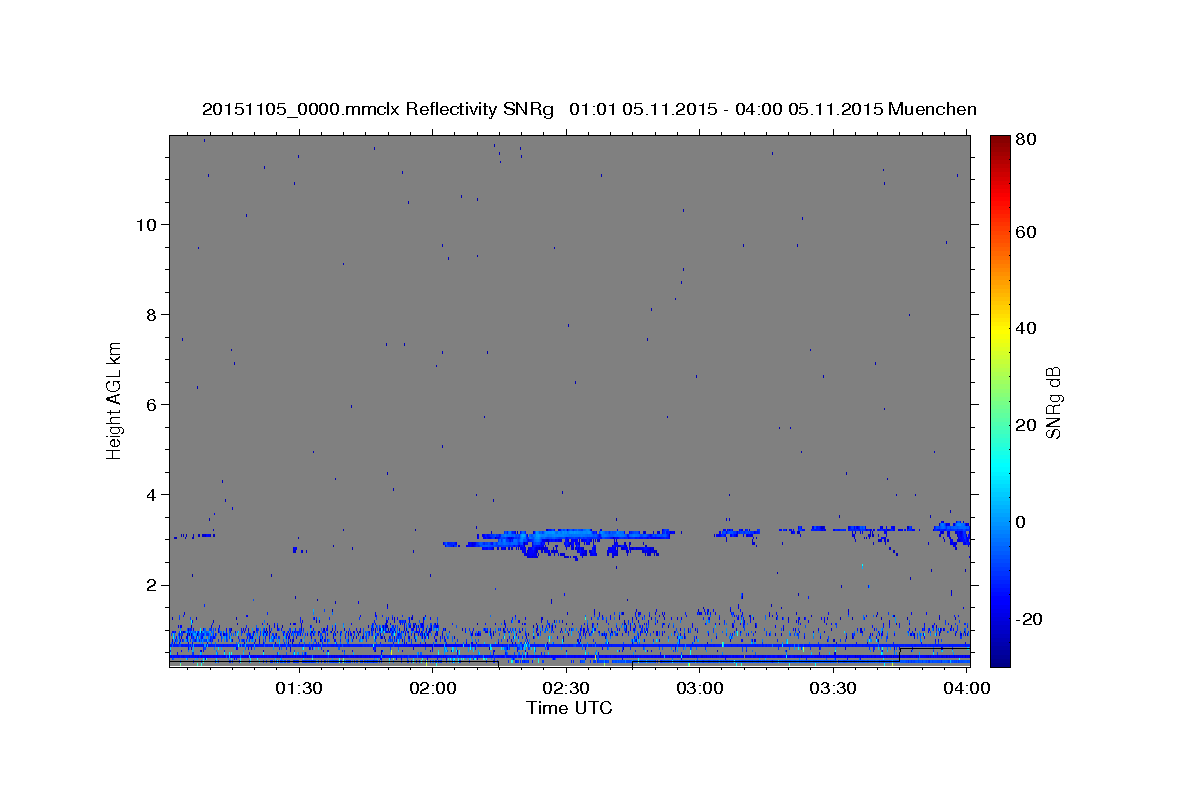Screen dimensions: 1200x800
Task: Click the colorbar value 80
Action: coord(1025,140)
